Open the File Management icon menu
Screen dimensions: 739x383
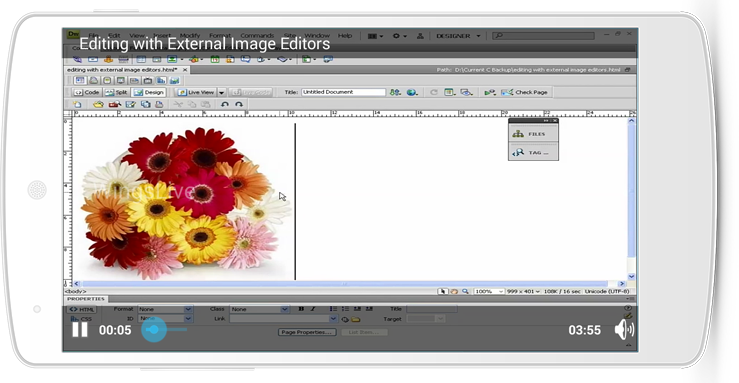pyautogui.click(x=395, y=92)
